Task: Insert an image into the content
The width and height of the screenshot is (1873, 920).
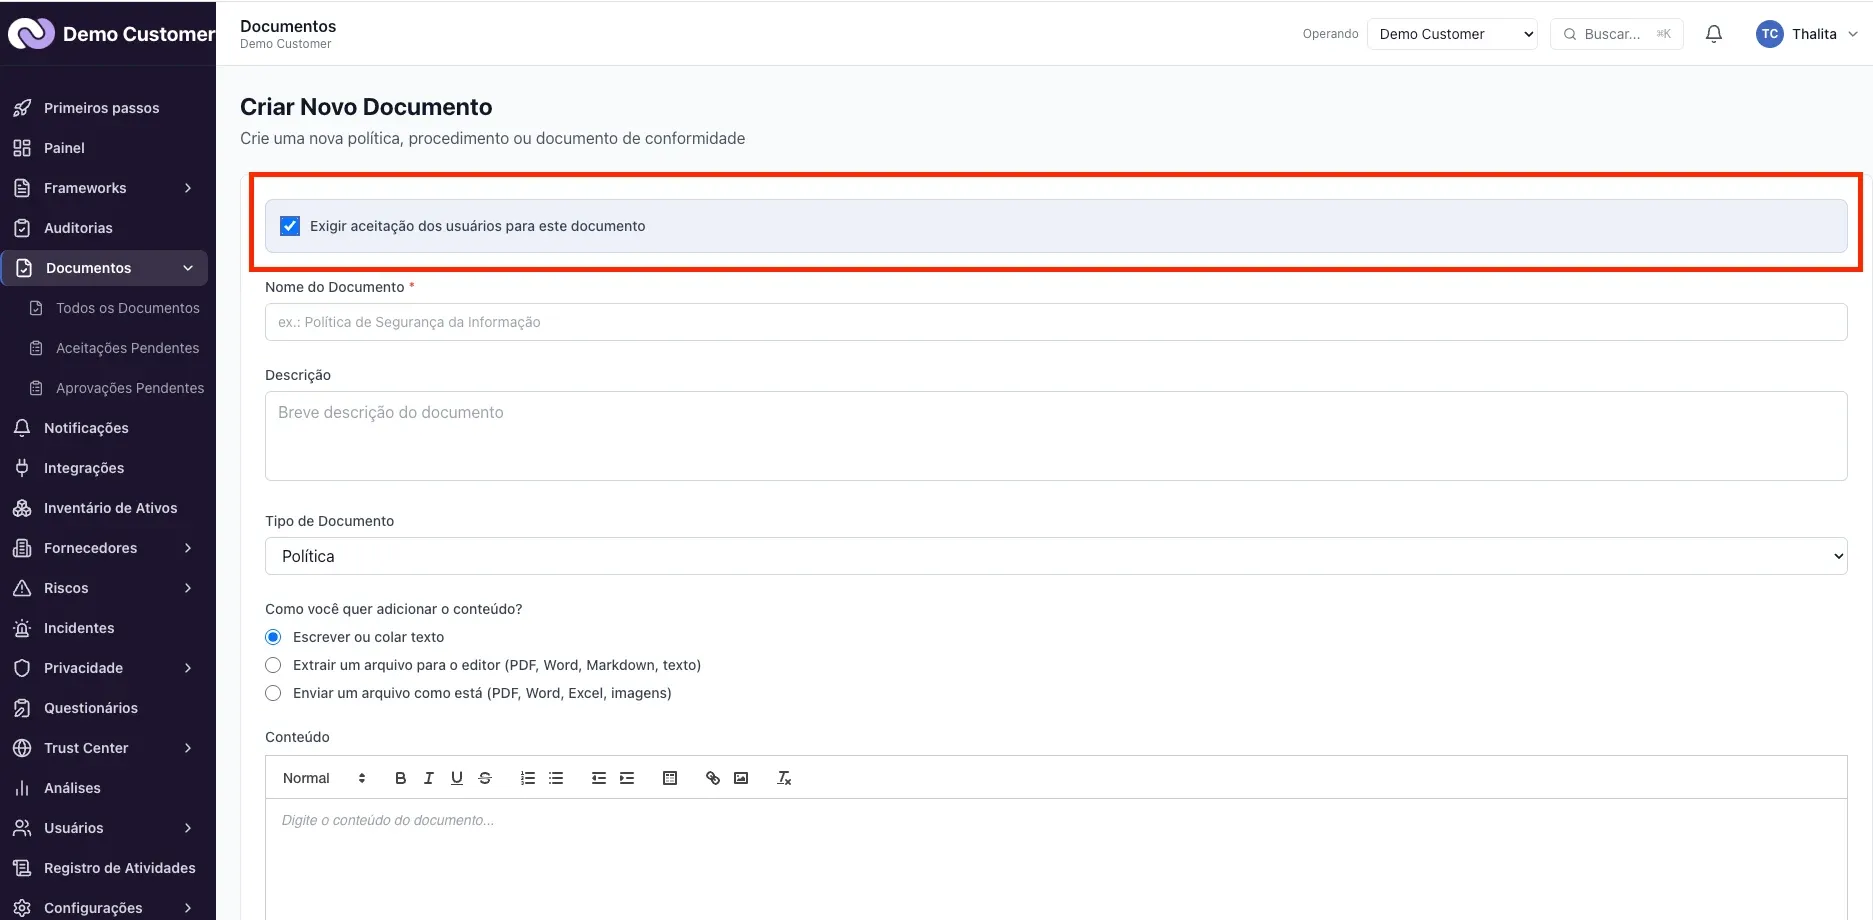Action: [x=741, y=778]
